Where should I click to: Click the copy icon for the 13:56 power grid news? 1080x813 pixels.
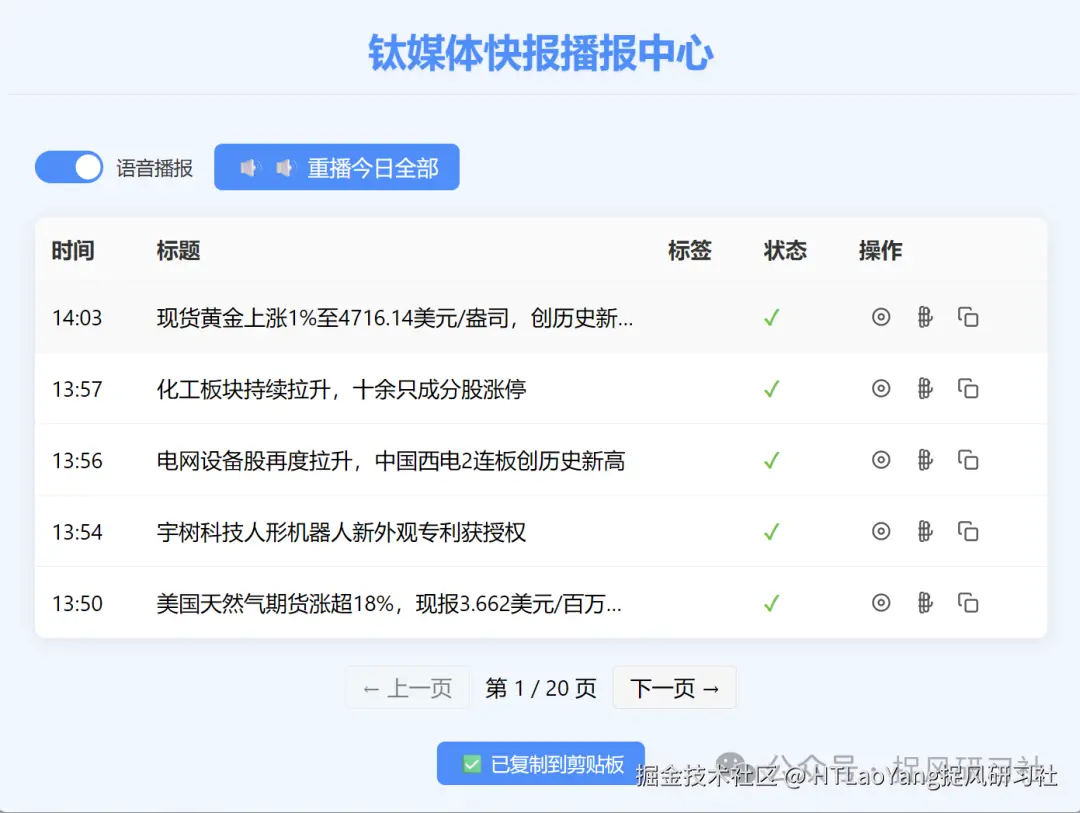968,460
